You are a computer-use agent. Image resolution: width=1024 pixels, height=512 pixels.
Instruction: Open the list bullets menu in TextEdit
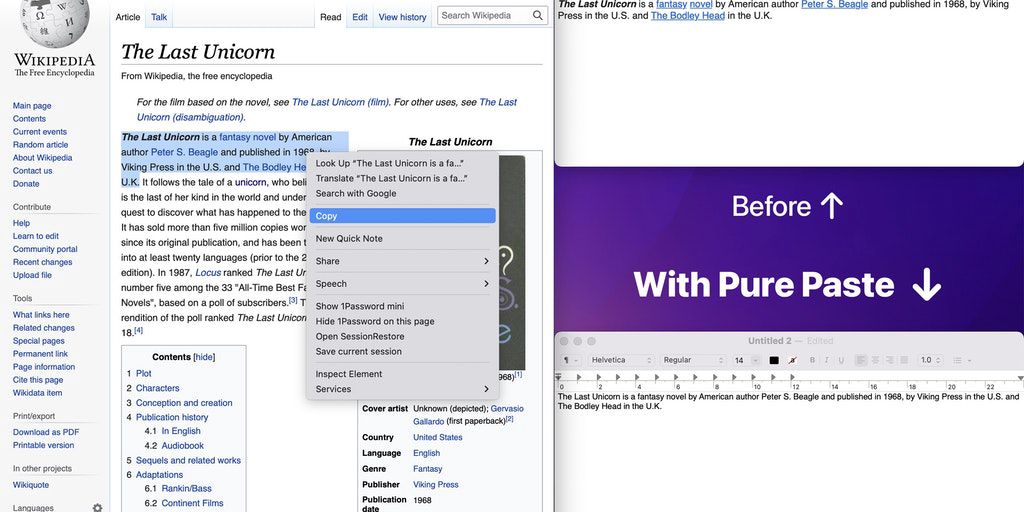click(x=961, y=360)
